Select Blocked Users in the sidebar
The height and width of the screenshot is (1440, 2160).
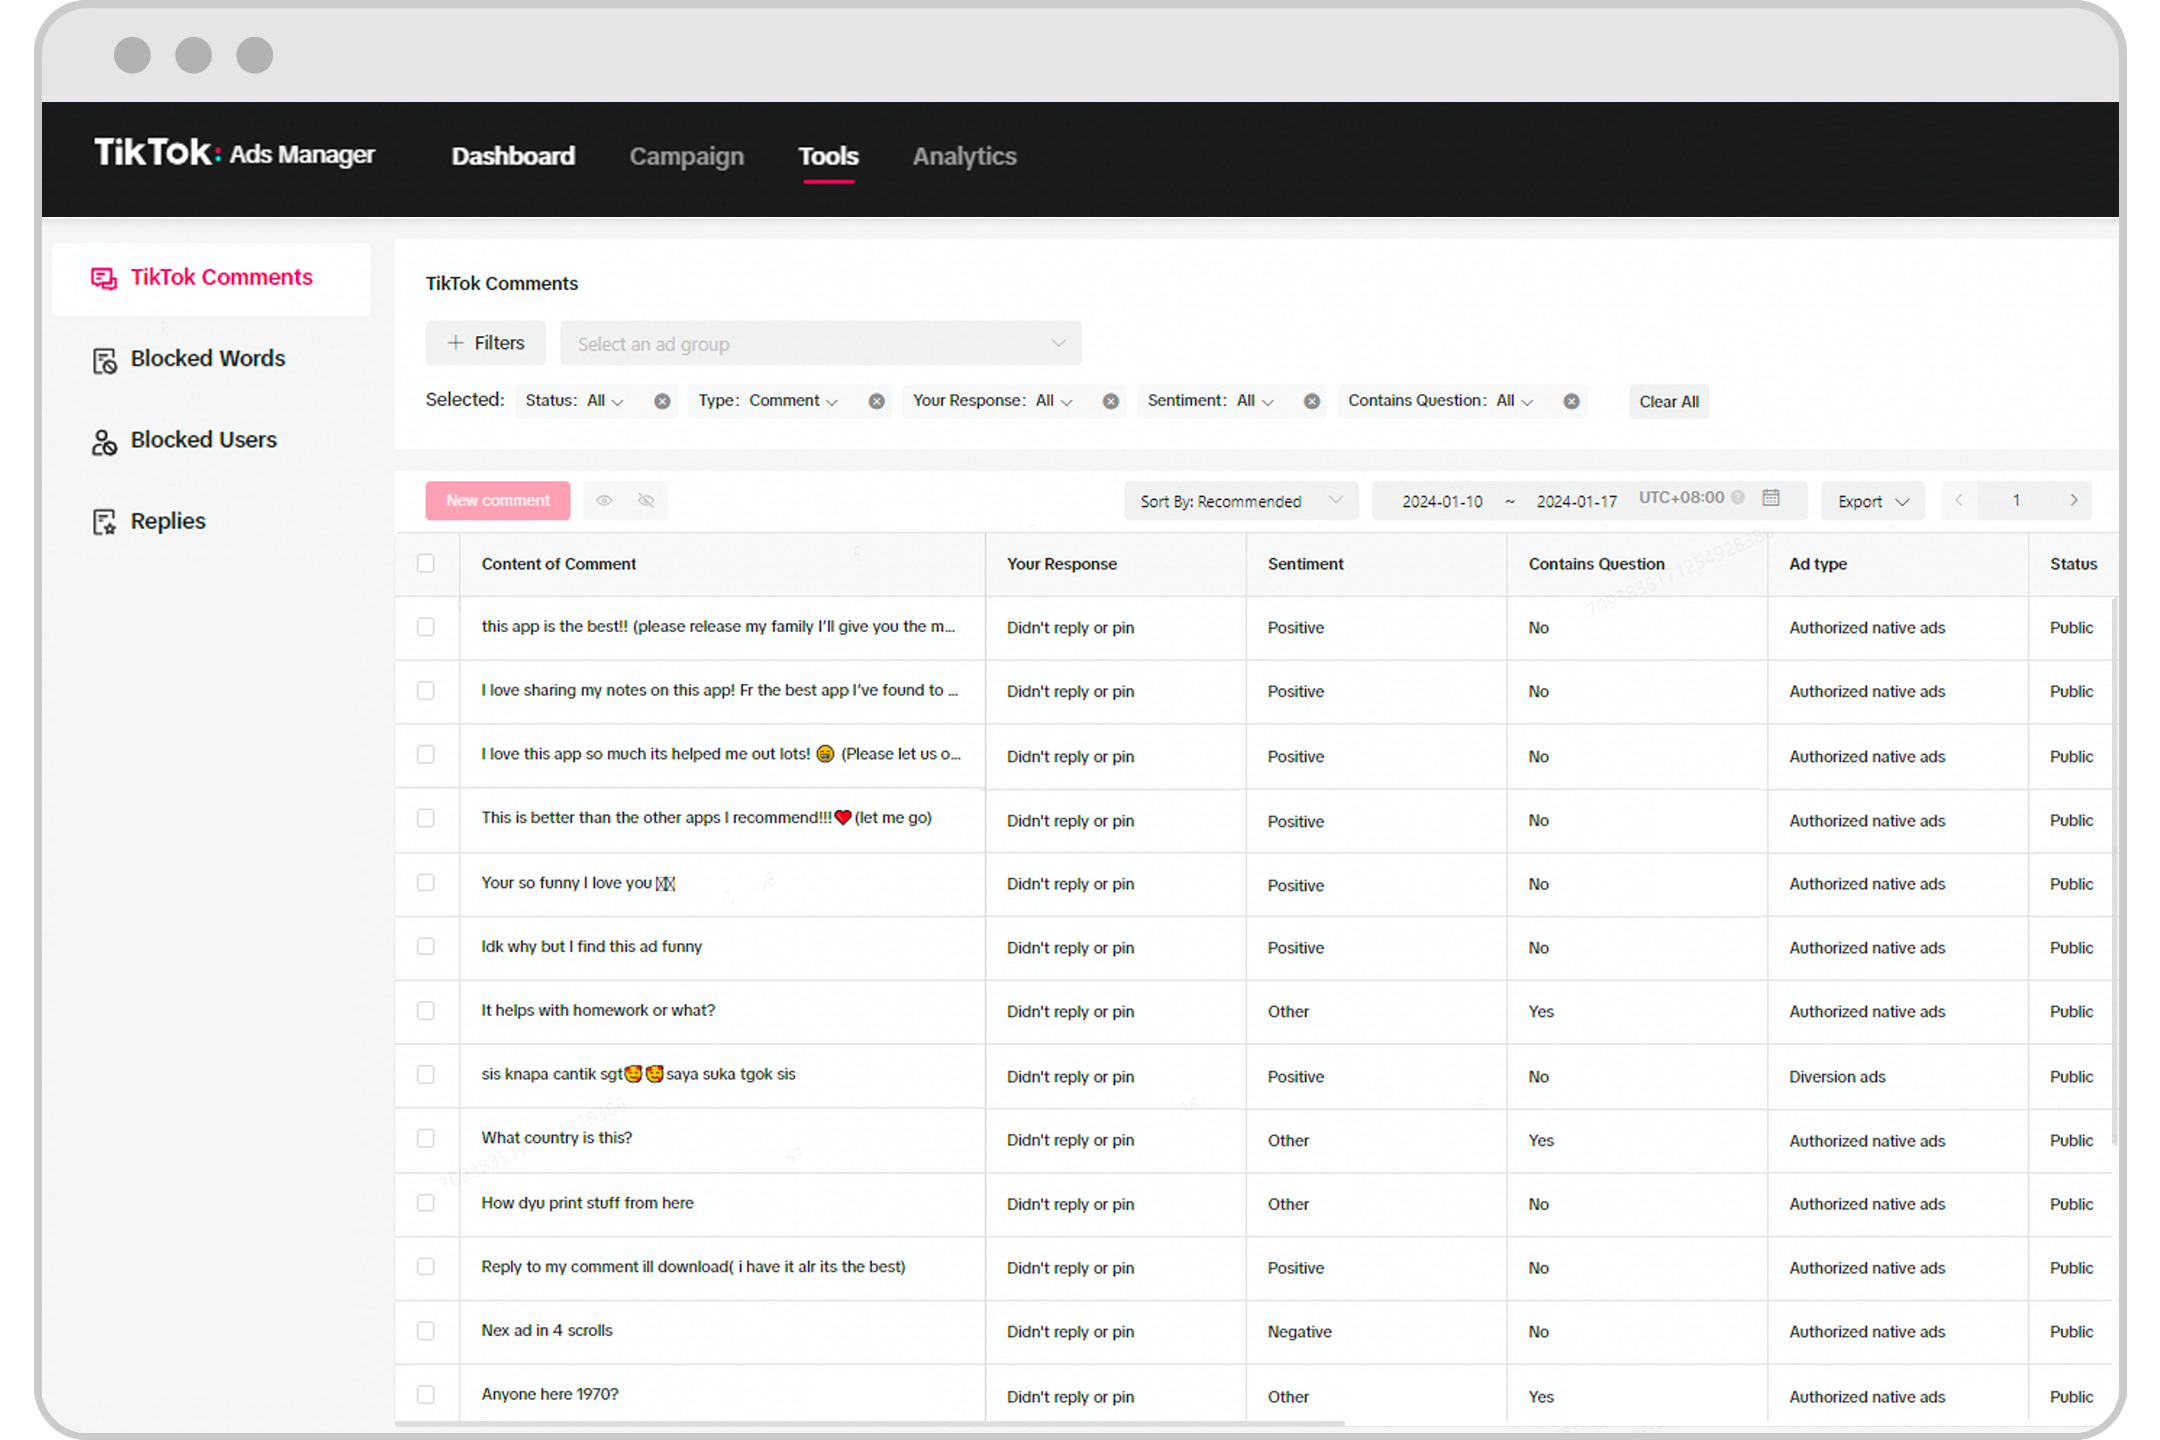coord(203,440)
